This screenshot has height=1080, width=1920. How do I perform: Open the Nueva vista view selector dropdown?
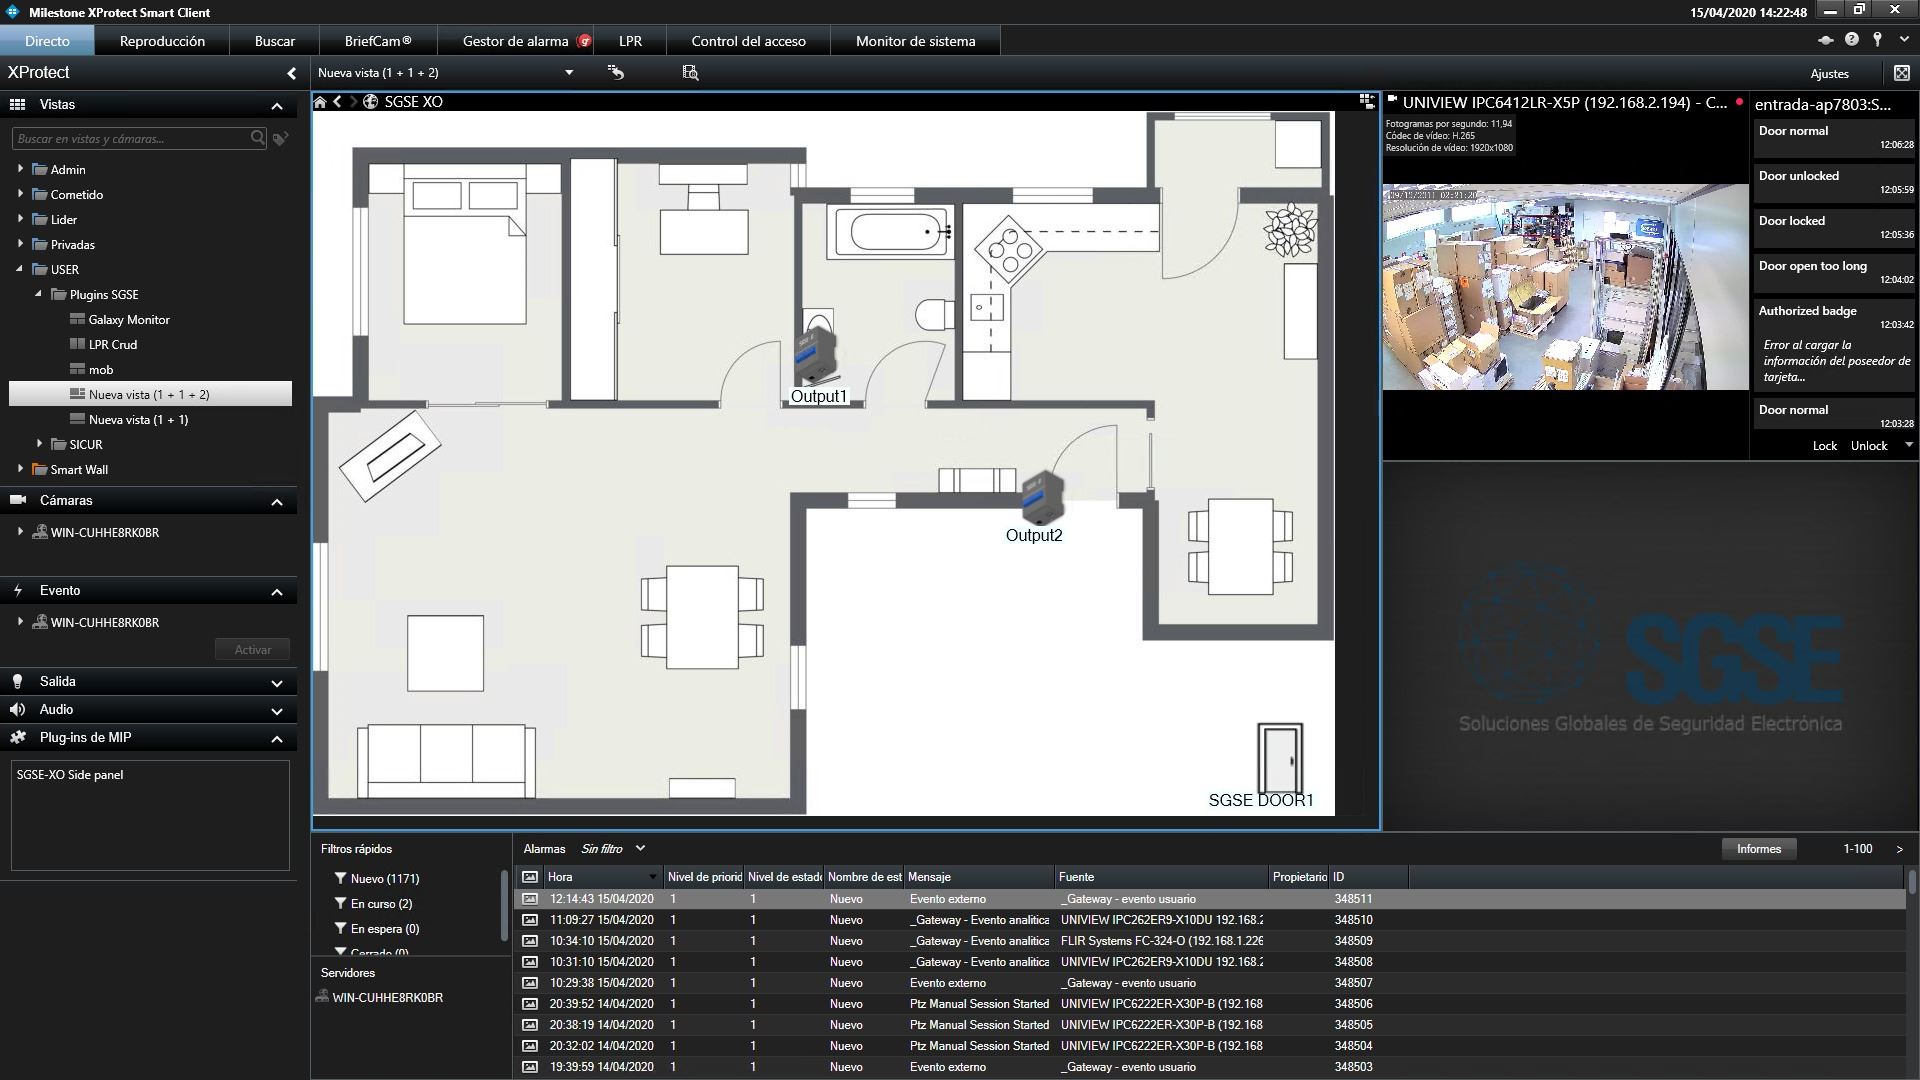click(x=569, y=73)
